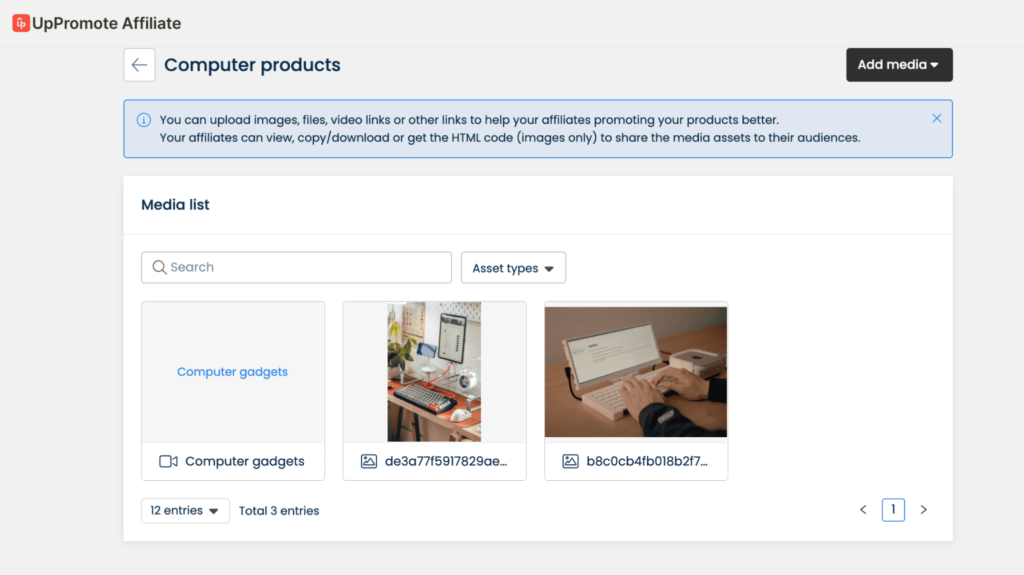Image resolution: width=1024 pixels, height=575 pixels.
Task: Dismiss the blue info banner
Action: [x=936, y=118]
